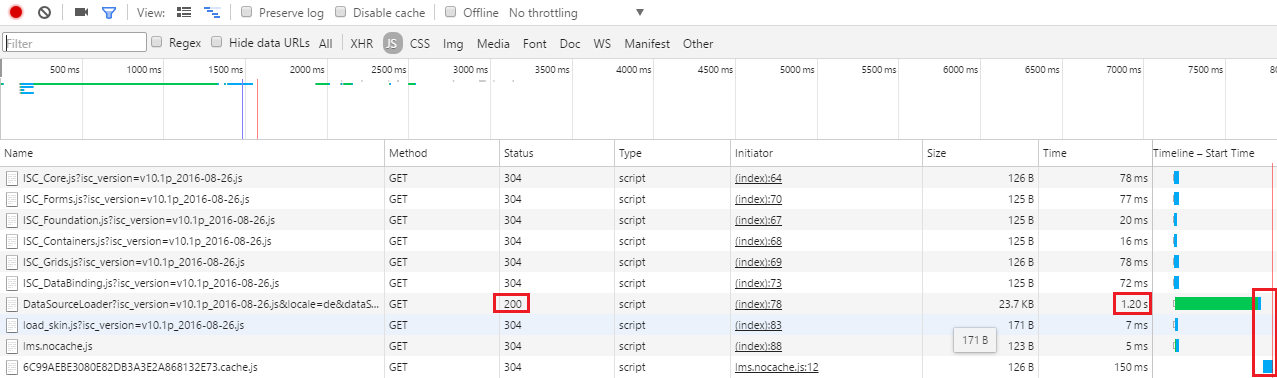Sort by the Status column header
This screenshot has height=378, width=1277.
556,153
